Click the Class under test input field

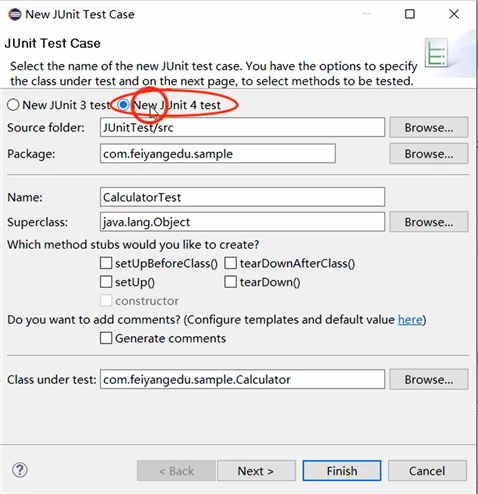[242, 379]
